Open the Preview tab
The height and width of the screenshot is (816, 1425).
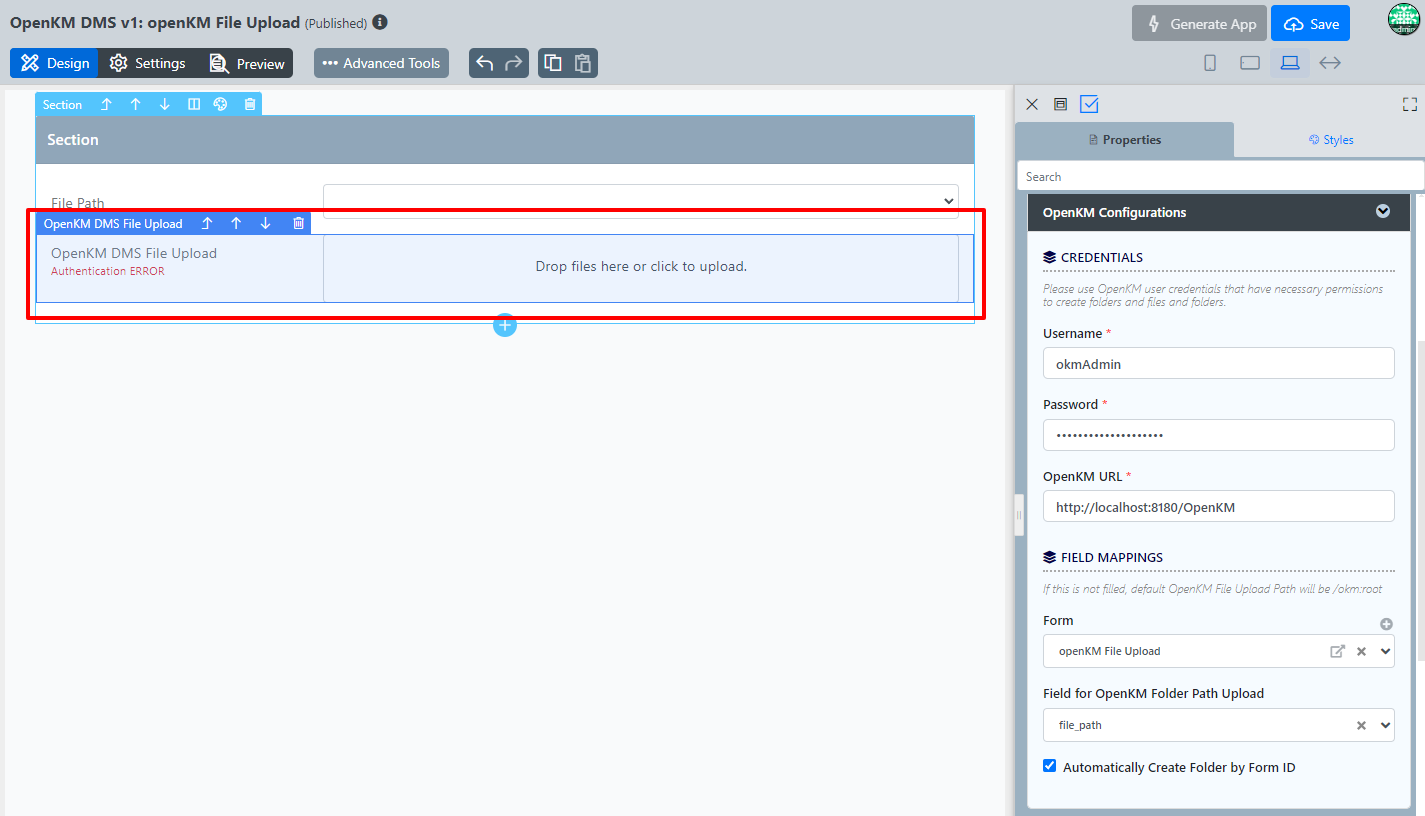pos(246,63)
